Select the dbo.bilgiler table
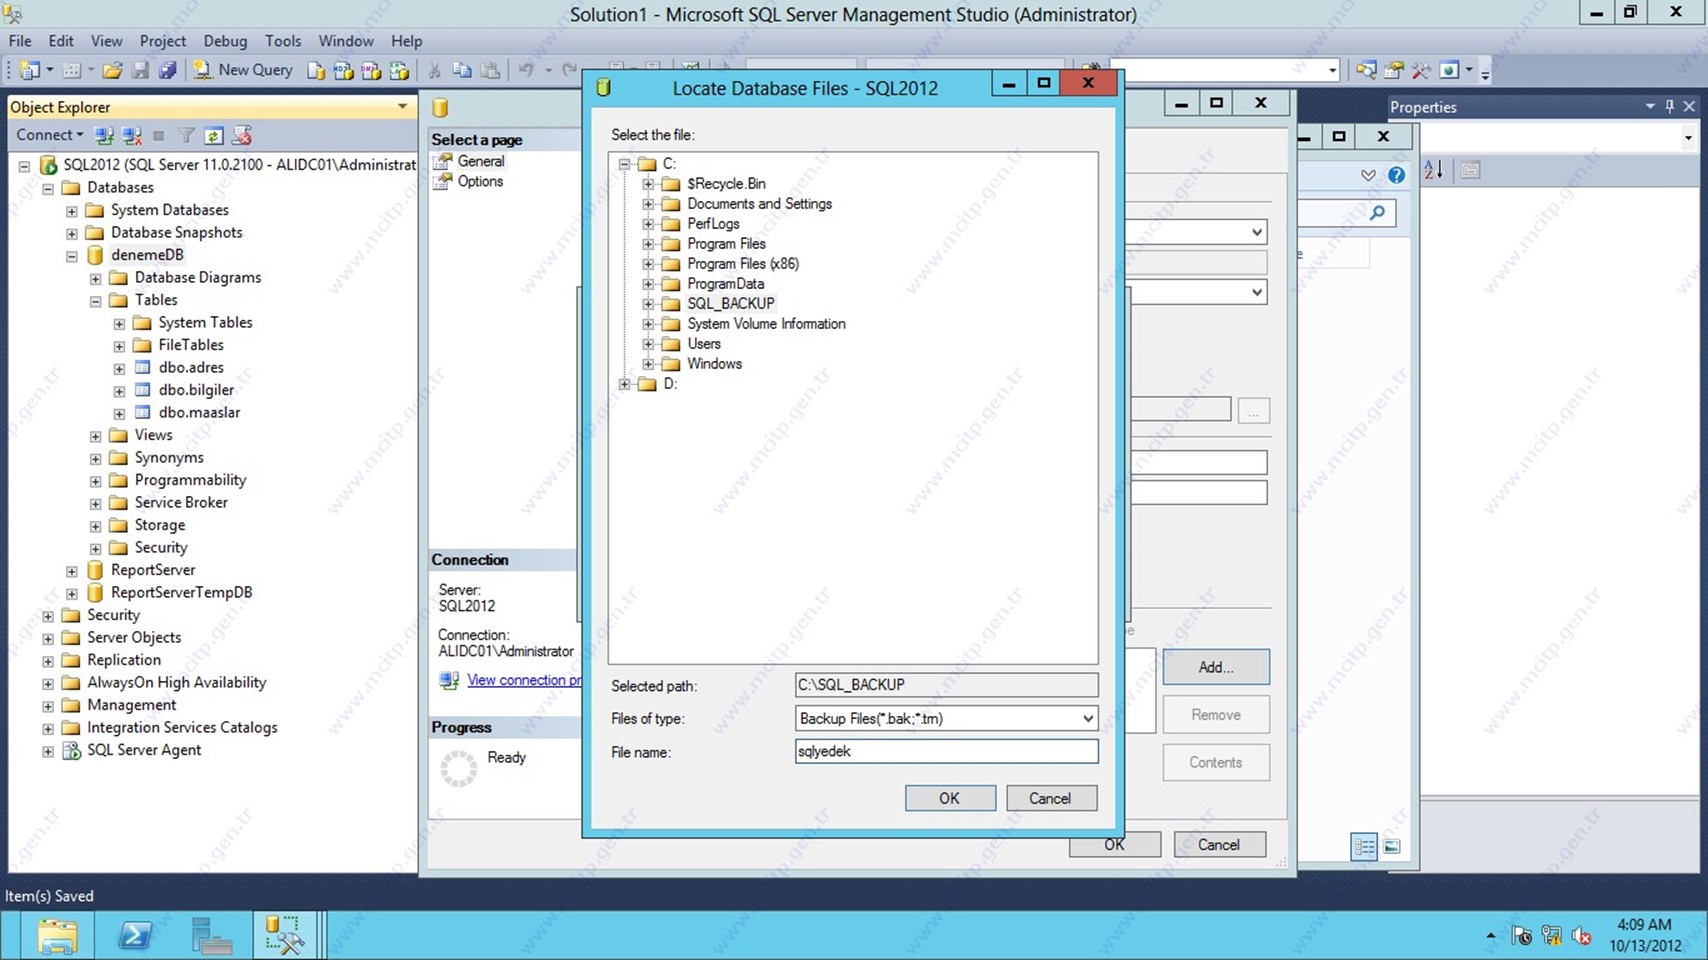Screen dimensions: 1708x960 click(196, 390)
